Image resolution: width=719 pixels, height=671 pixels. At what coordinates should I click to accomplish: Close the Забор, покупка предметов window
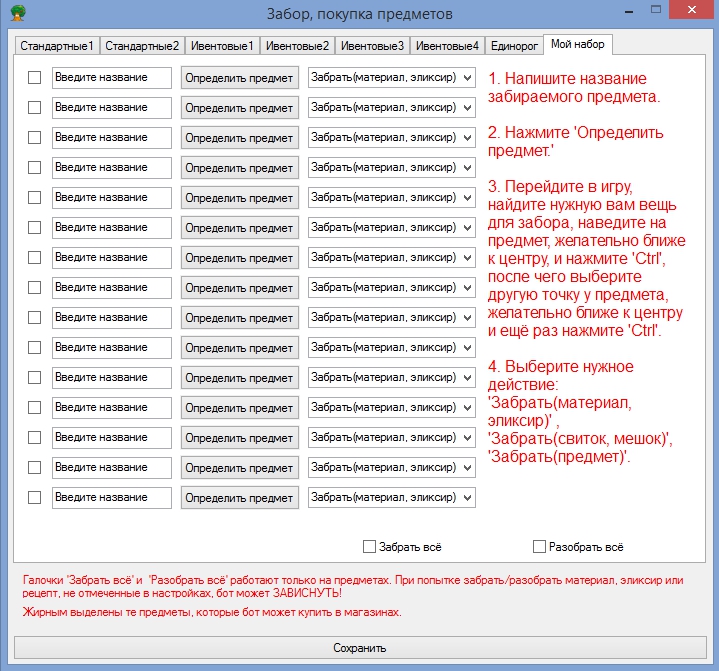(692, 9)
